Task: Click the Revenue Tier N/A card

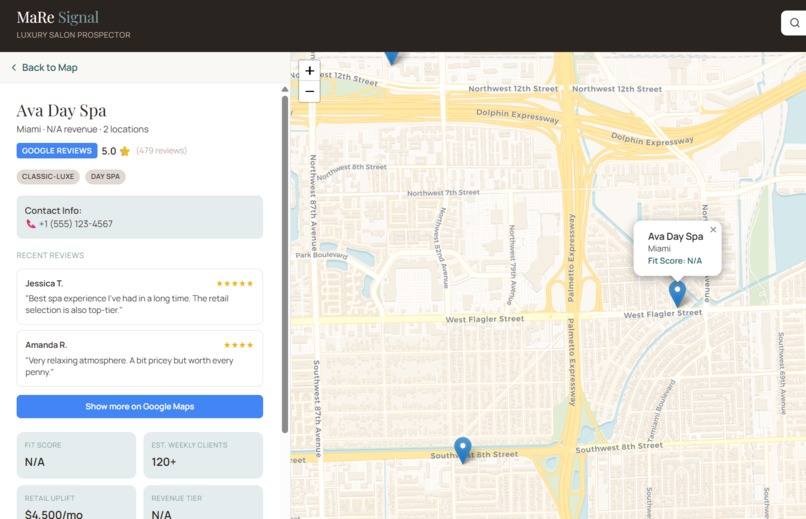Action: coord(203,503)
